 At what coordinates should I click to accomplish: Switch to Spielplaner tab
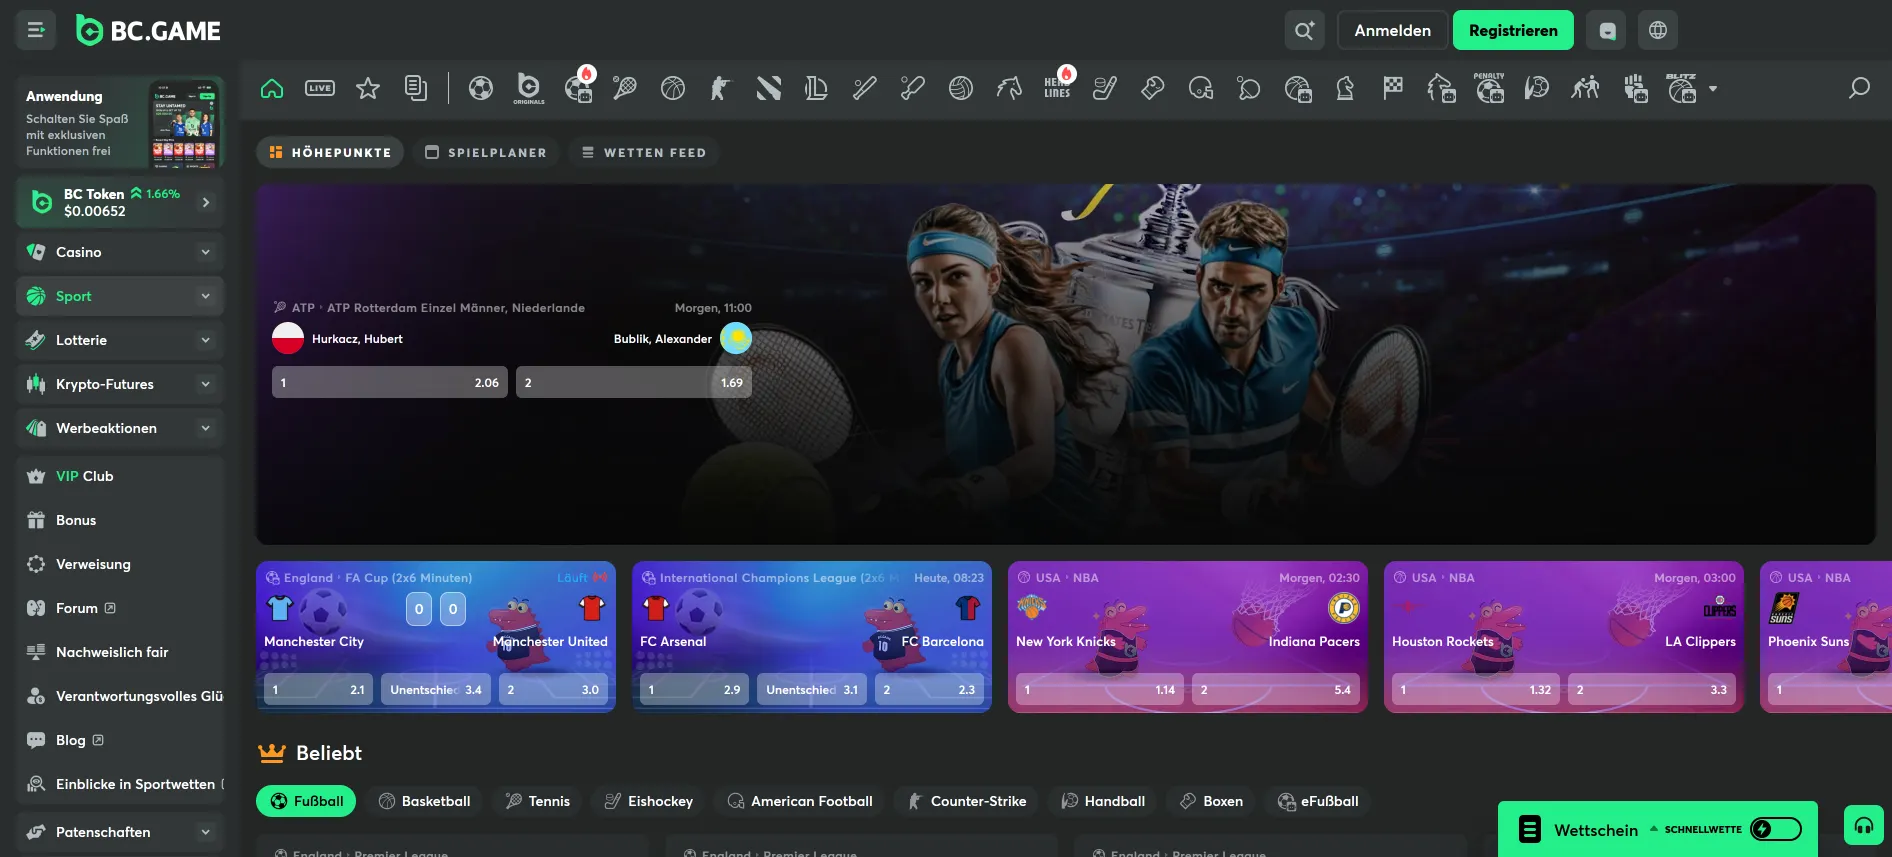pos(486,152)
